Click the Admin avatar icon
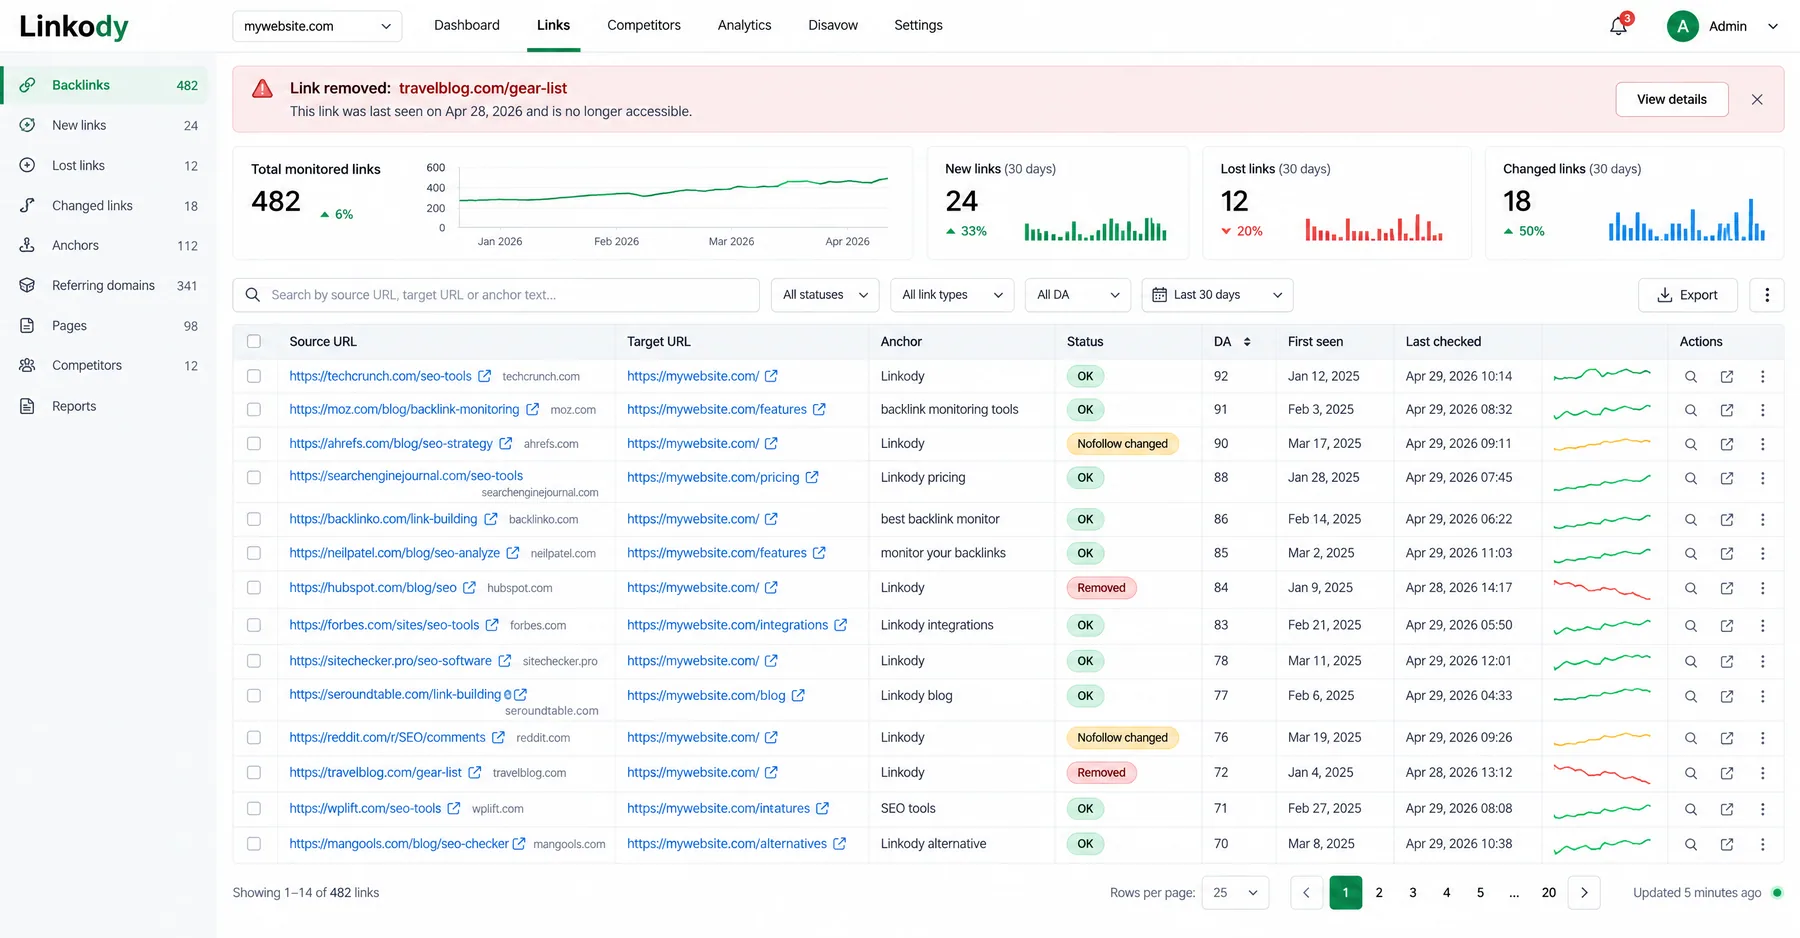The width and height of the screenshot is (1800, 938). click(x=1683, y=26)
